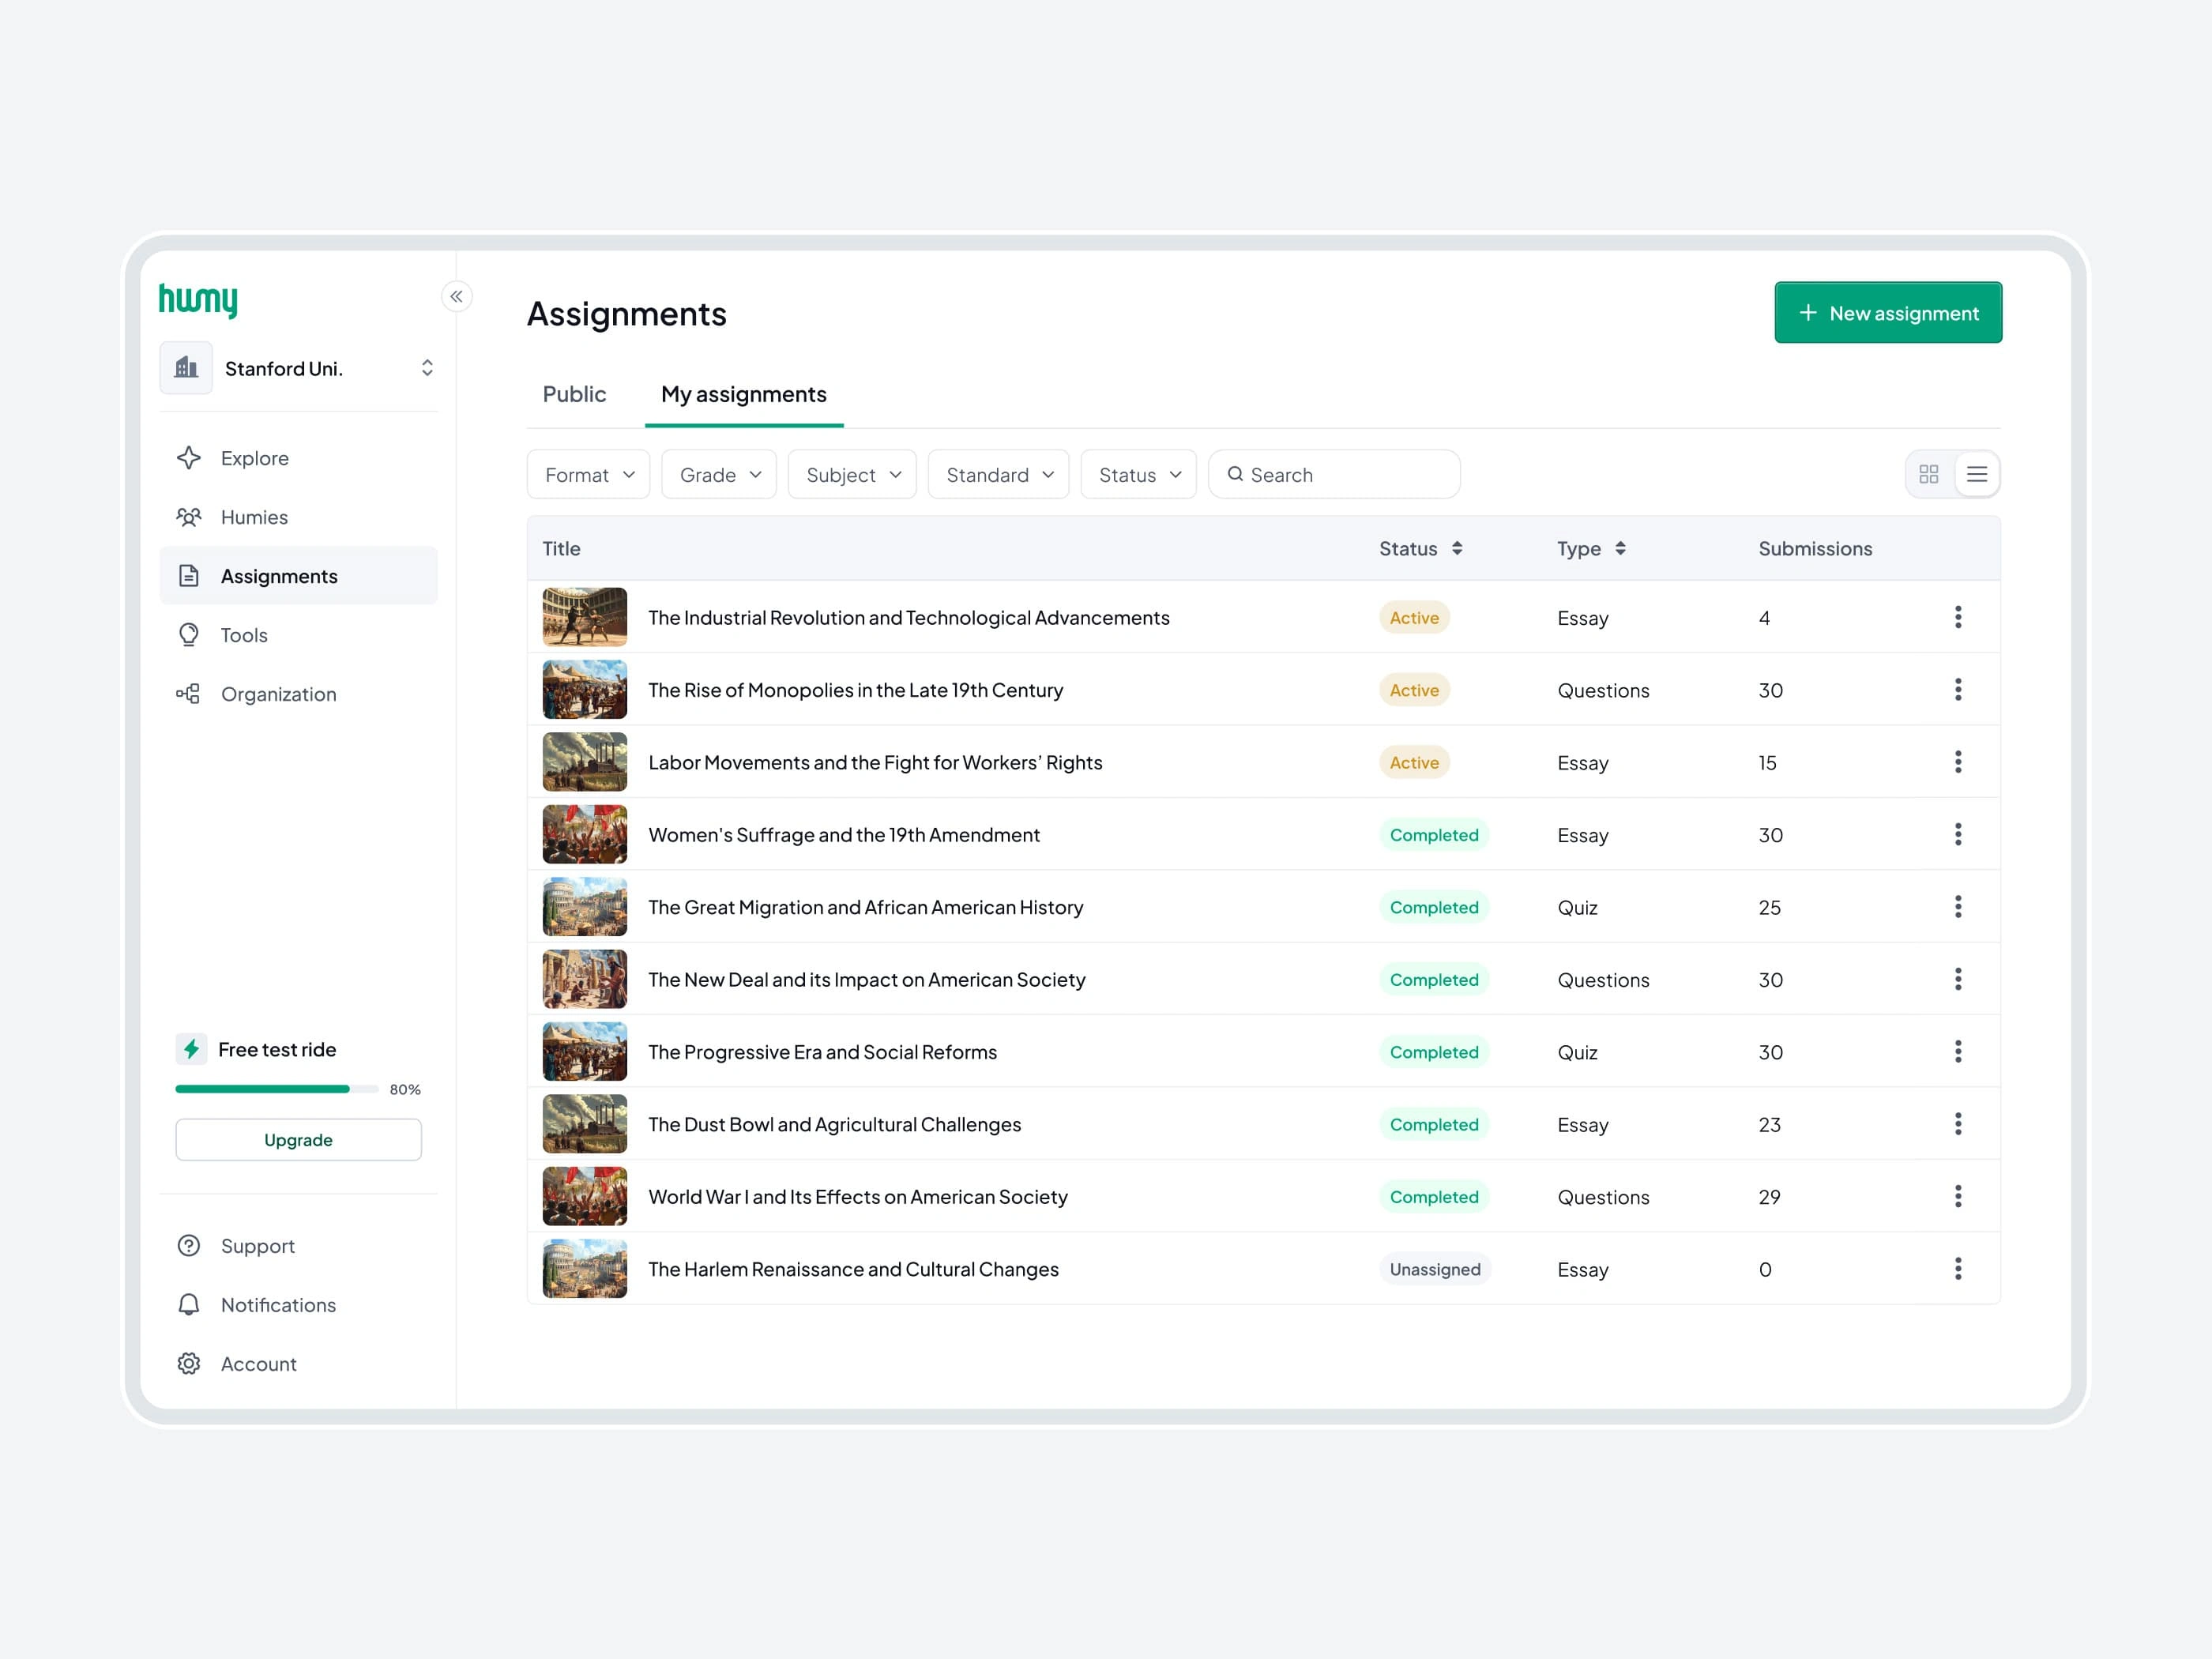Open the Explore sparkle icon in the sidebar
Viewport: 2212px width, 1659px height.
click(x=189, y=458)
